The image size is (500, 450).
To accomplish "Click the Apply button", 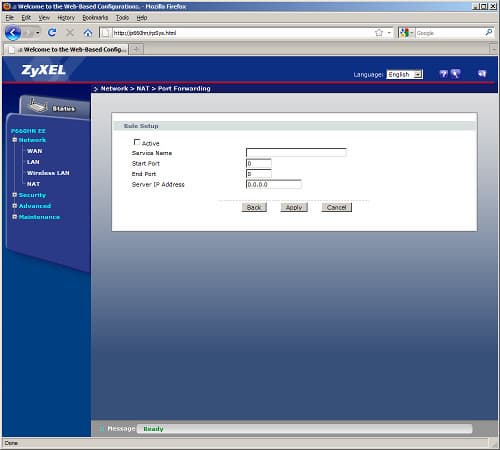I will pyautogui.click(x=294, y=207).
